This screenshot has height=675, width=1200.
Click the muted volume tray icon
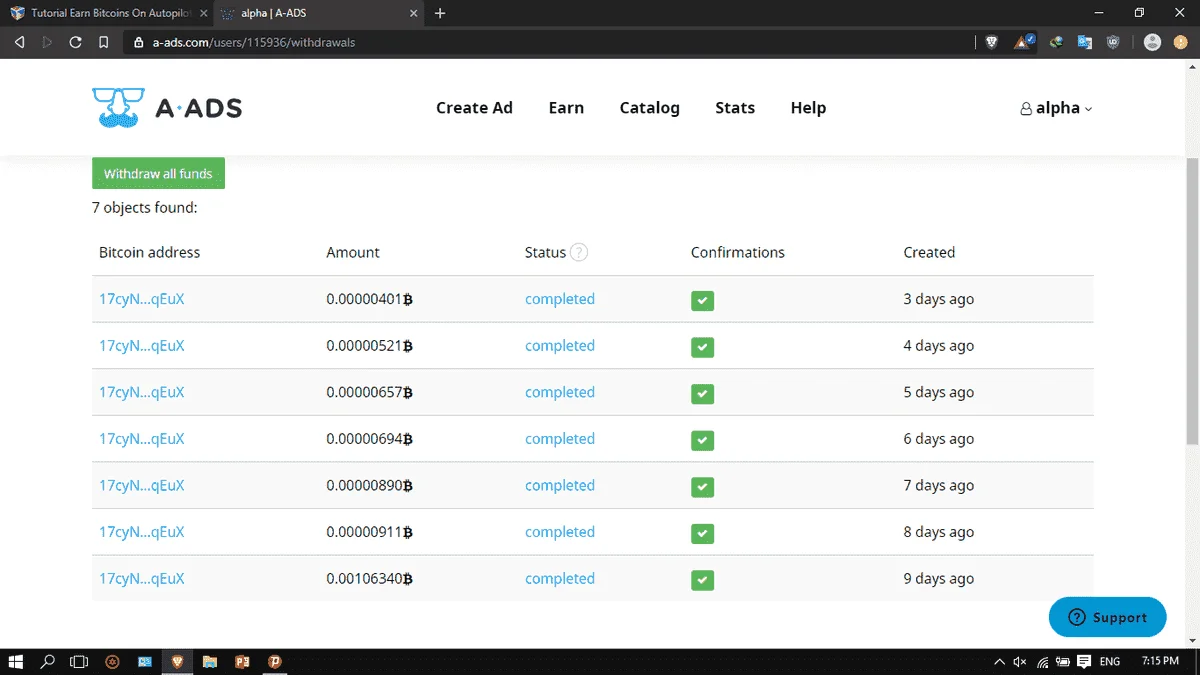(x=1020, y=662)
